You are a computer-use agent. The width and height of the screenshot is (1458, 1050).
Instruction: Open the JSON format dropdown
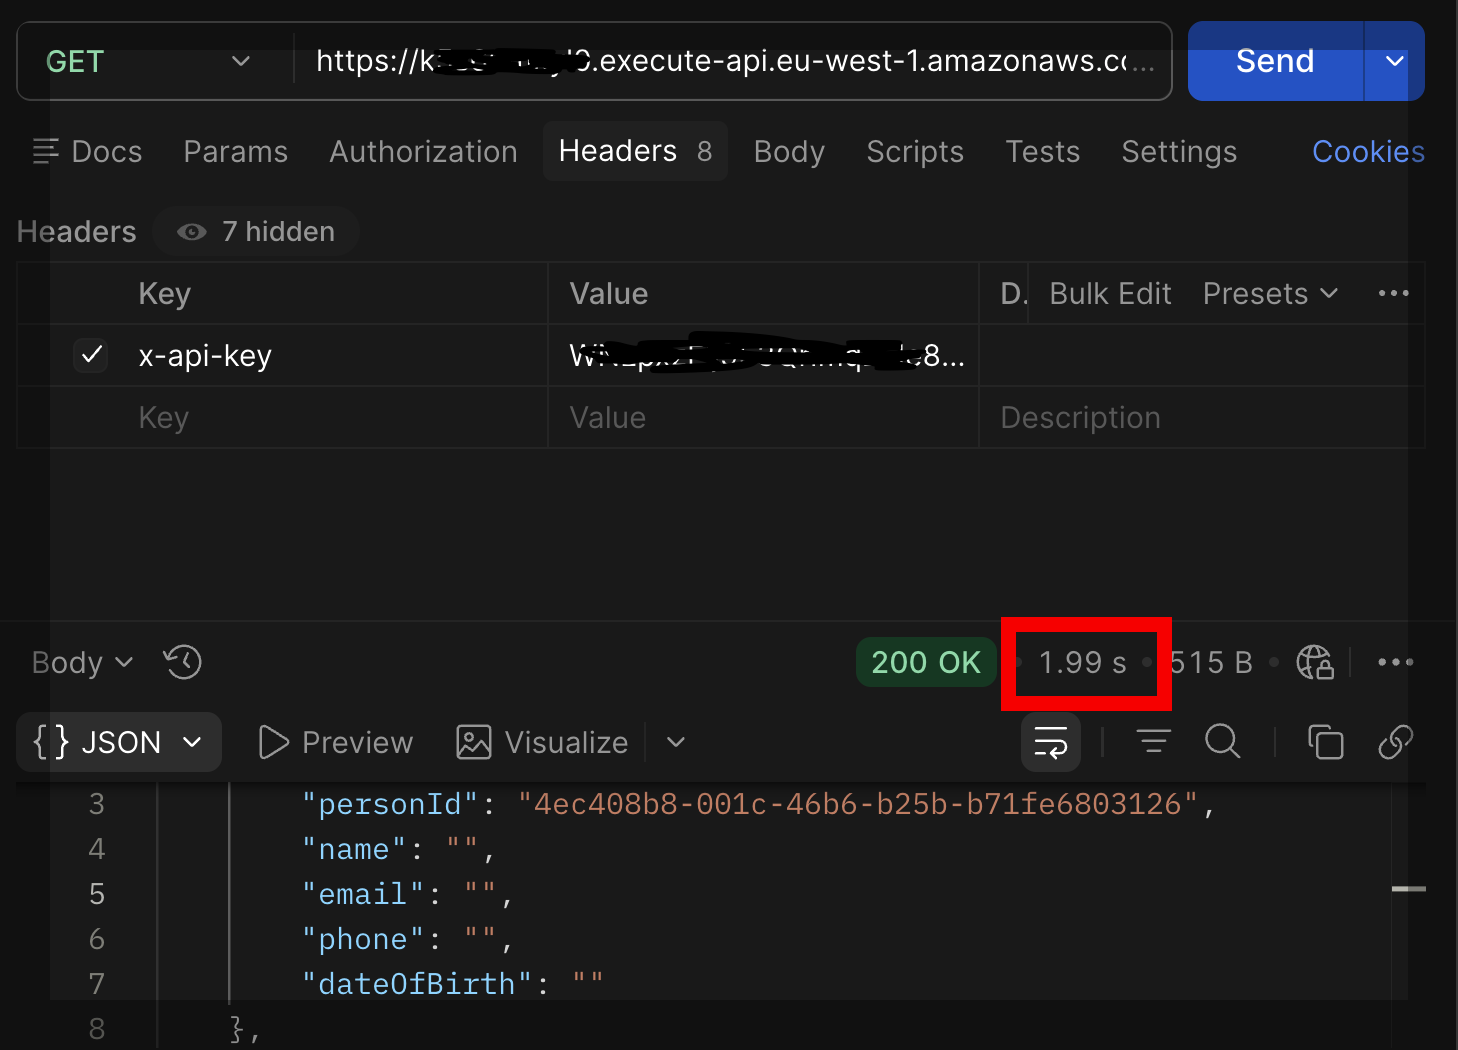[x=119, y=742]
